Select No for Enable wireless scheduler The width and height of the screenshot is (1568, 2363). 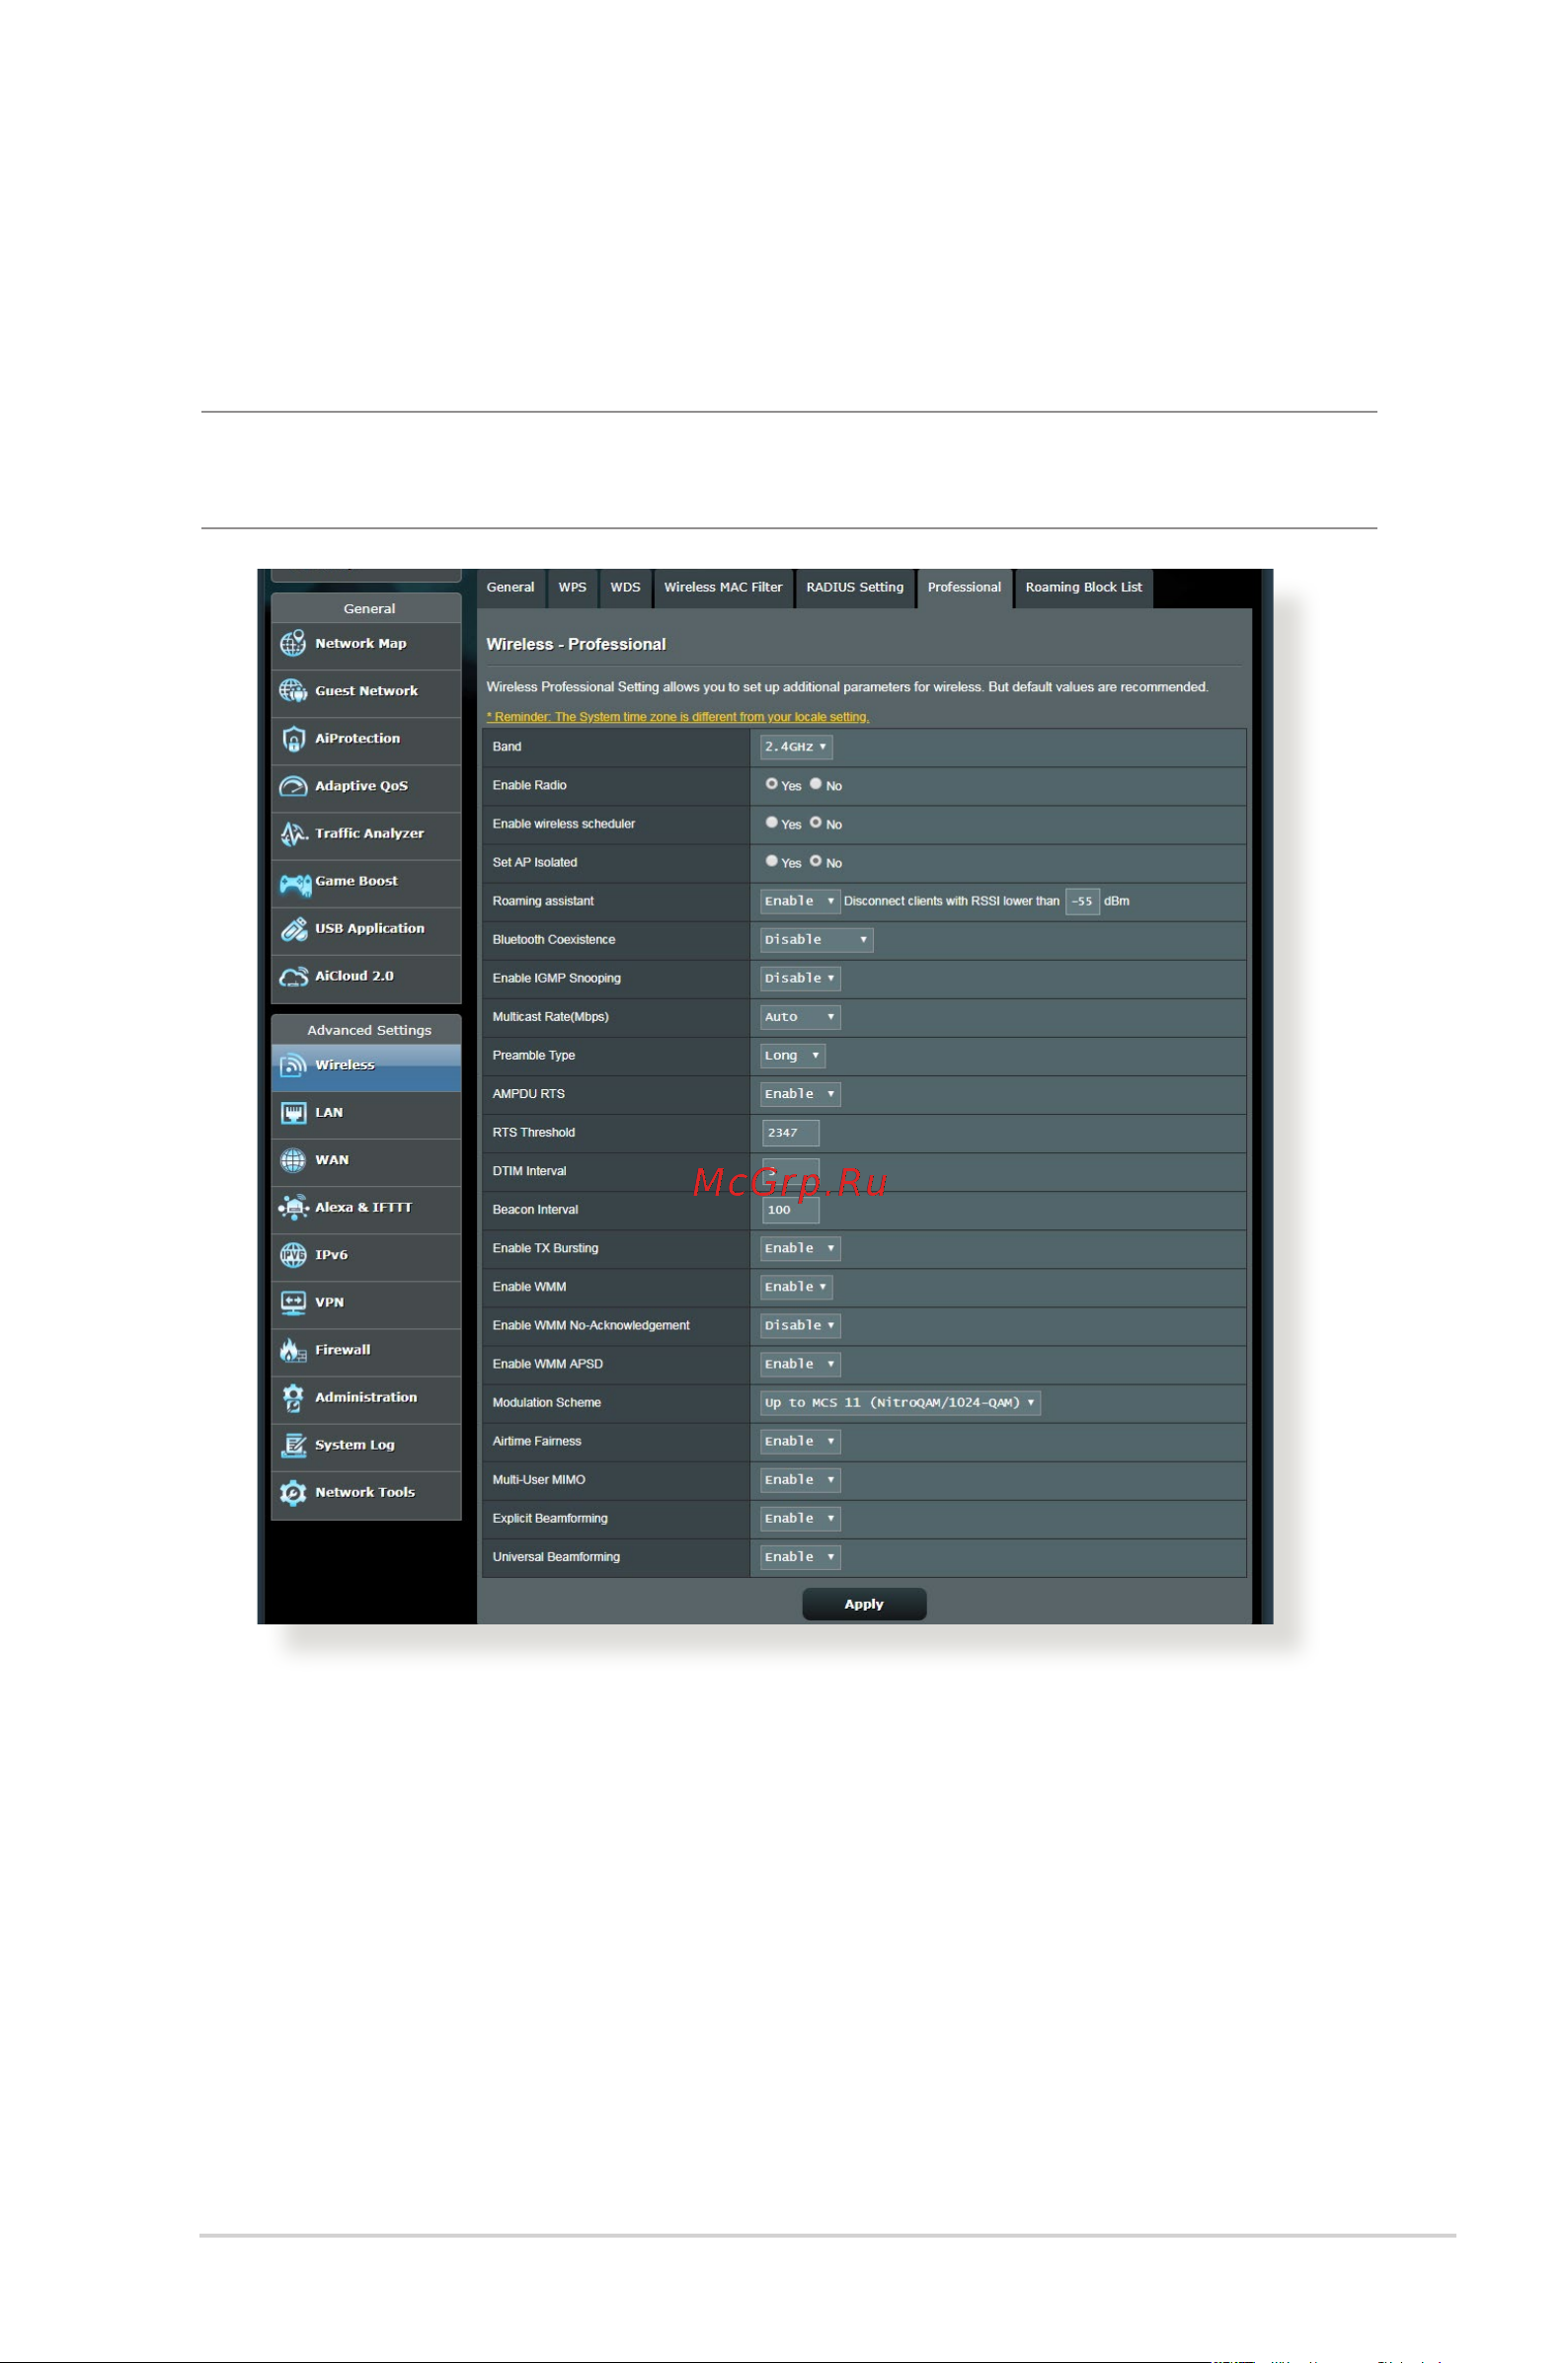[816, 822]
